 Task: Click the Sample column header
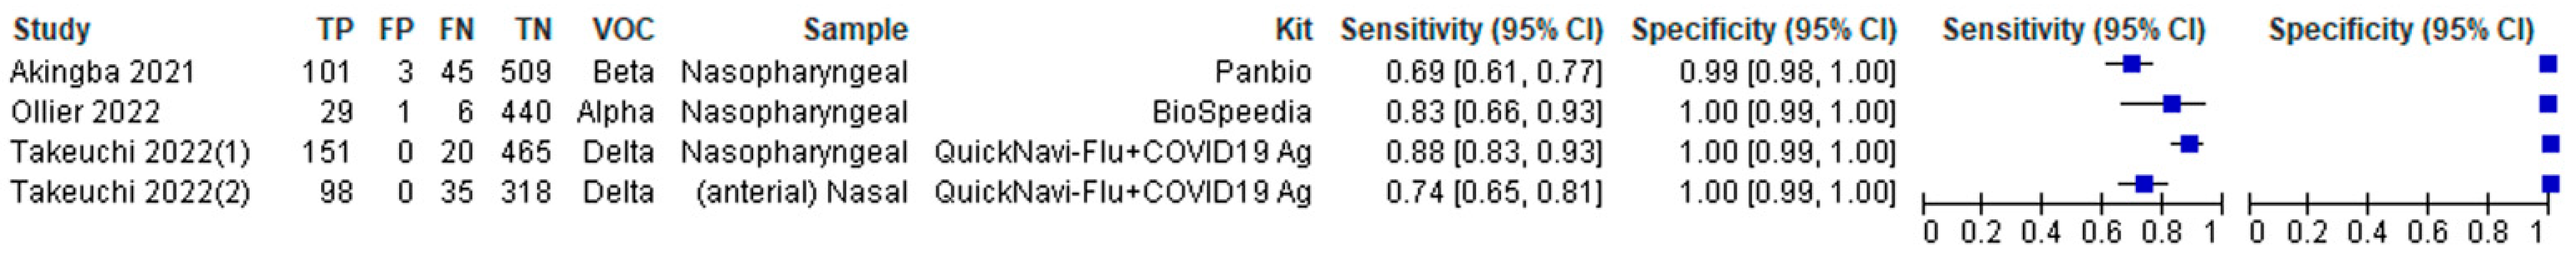coord(855,30)
